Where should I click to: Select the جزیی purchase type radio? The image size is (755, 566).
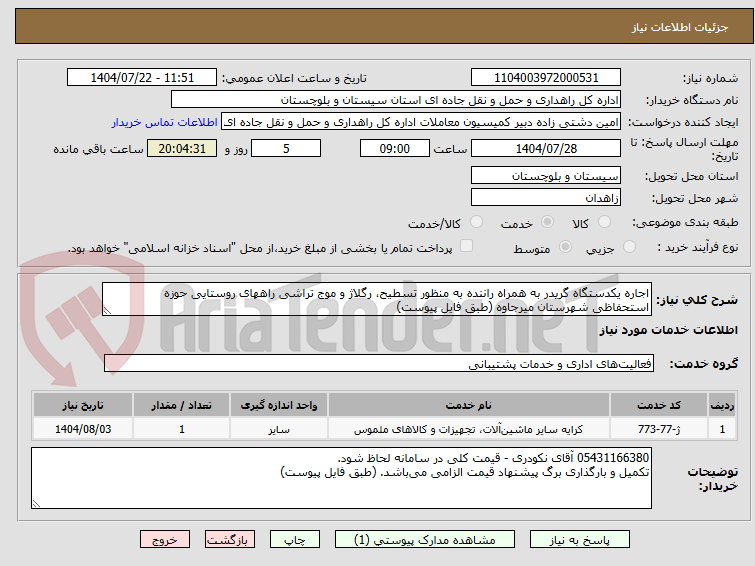tap(629, 247)
